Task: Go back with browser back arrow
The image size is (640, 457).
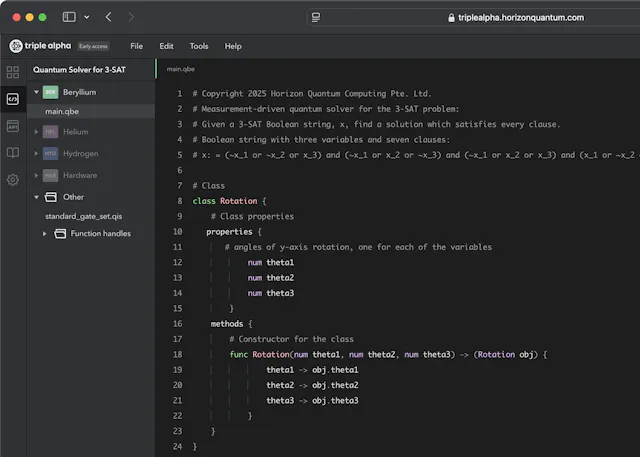Action: pyautogui.click(x=108, y=17)
